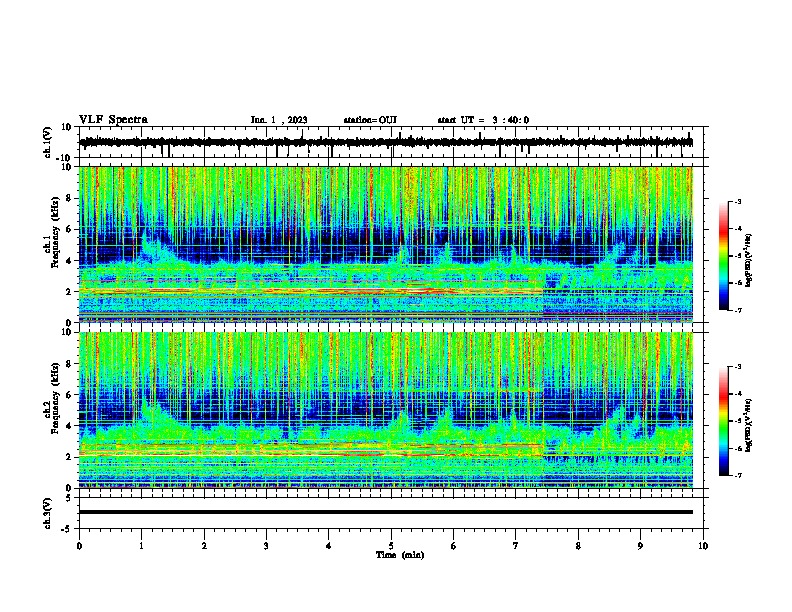
Task: Click the '8' kHz tick on ch.2 spectrogram
Action: tap(69, 364)
